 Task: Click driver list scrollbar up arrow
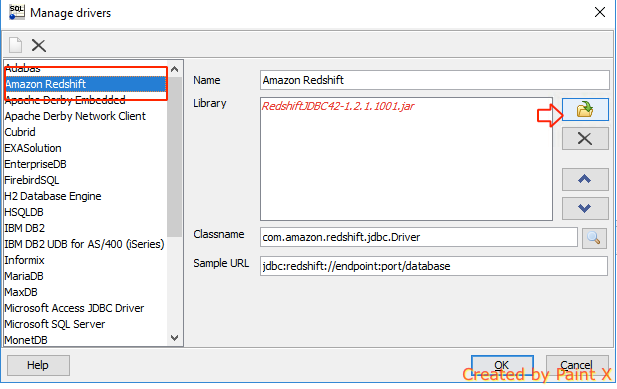click(x=175, y=69)
